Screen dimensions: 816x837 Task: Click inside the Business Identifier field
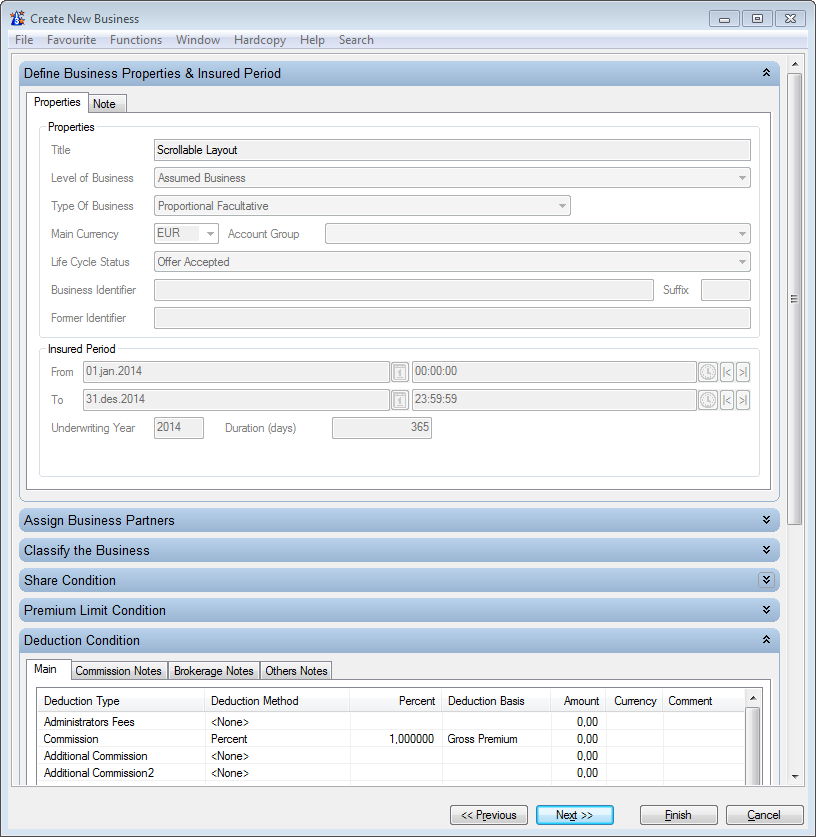coord(400,289)
